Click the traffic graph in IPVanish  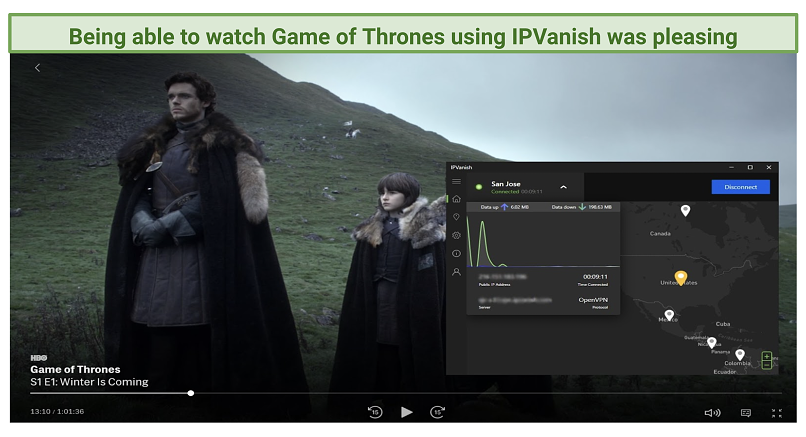(543, 240)
